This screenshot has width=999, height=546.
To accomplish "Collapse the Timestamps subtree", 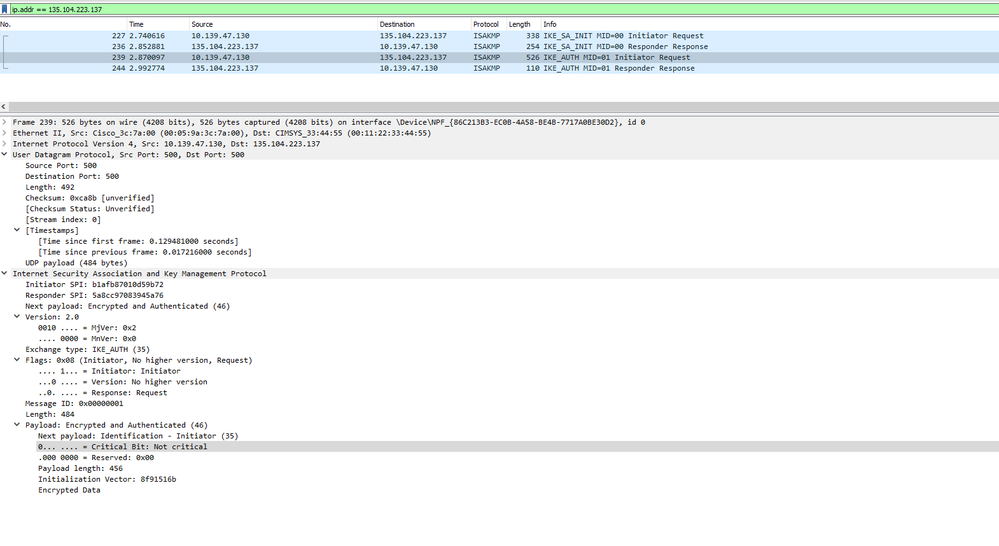I will click(x=17, y=230).
